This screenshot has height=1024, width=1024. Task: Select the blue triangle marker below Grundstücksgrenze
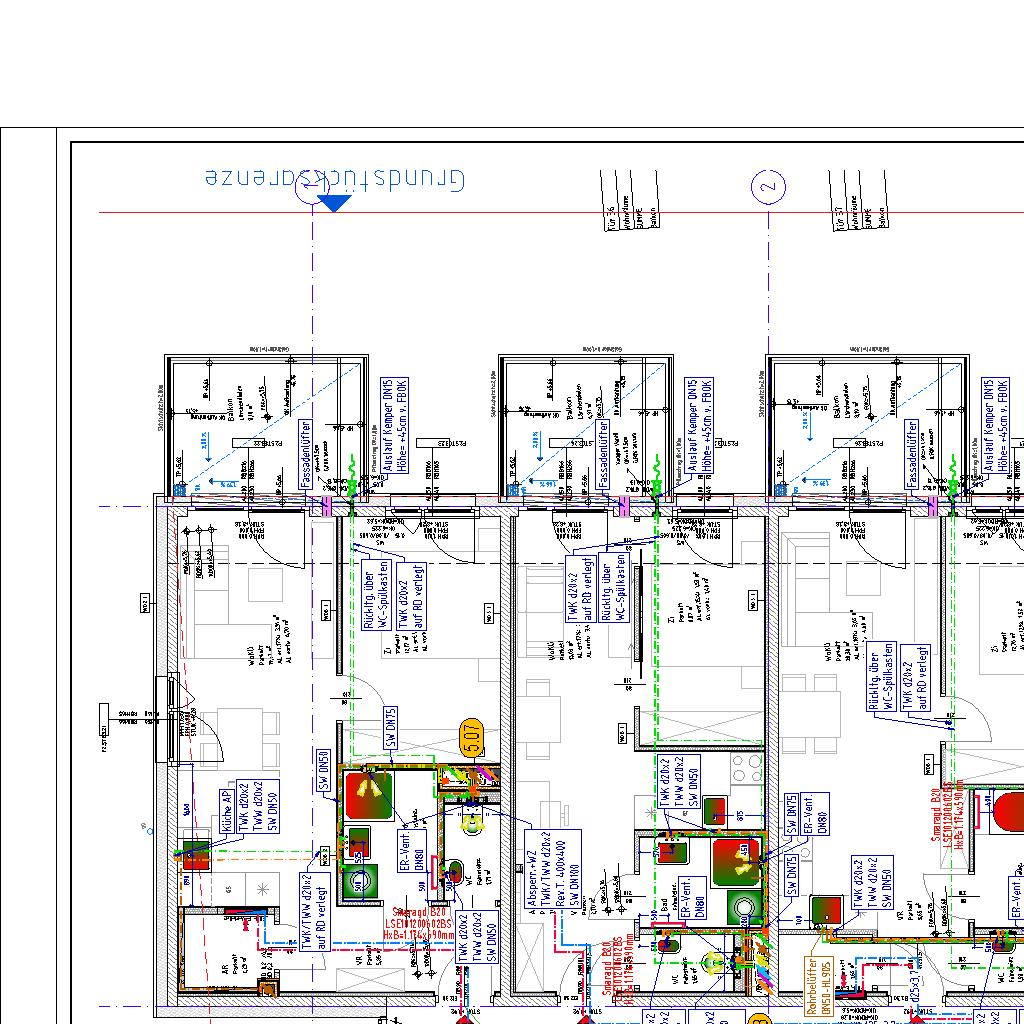(x=333, y=204)
